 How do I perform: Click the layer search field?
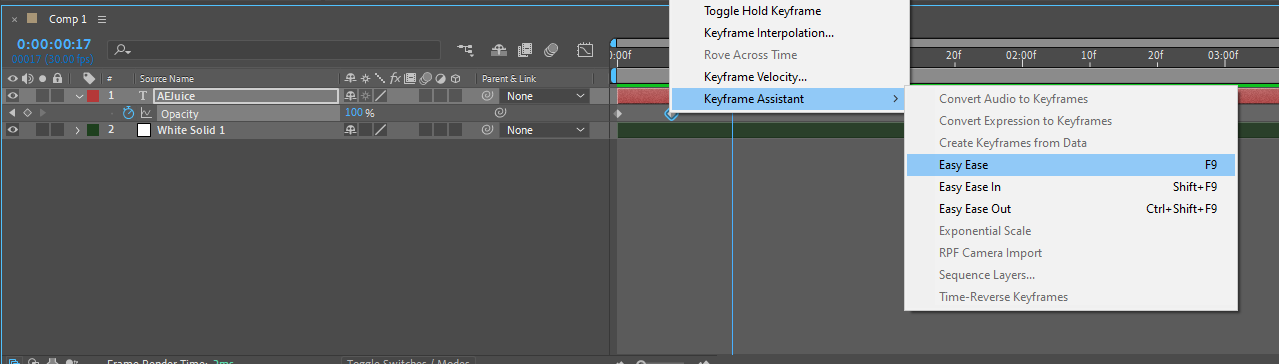(x=275, y=49)
